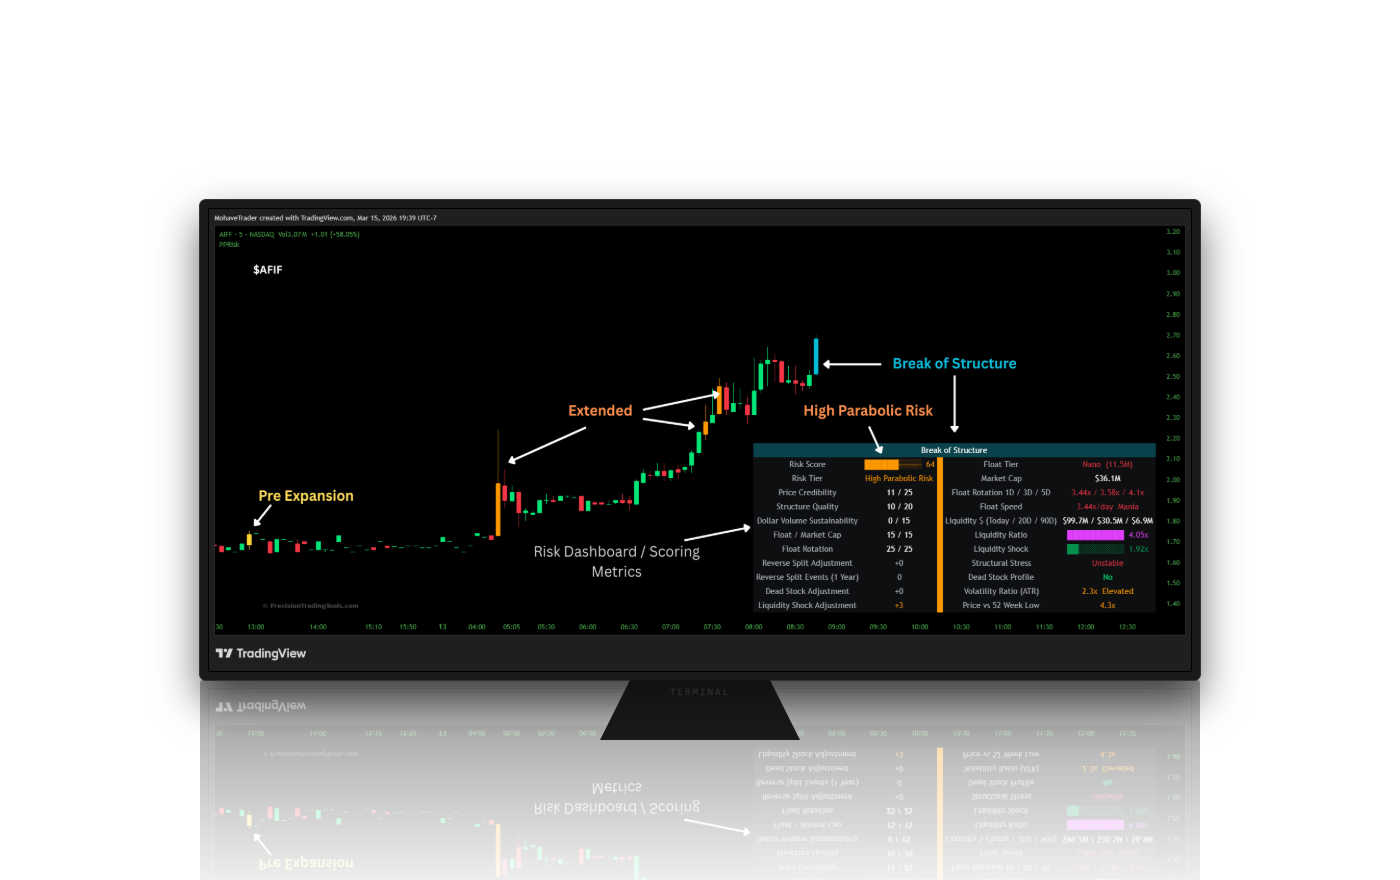The width and height of the screenshot is (1400, 880).
Task: Click the 08:00 time axis marker
Action: click(x=754, y=627)
